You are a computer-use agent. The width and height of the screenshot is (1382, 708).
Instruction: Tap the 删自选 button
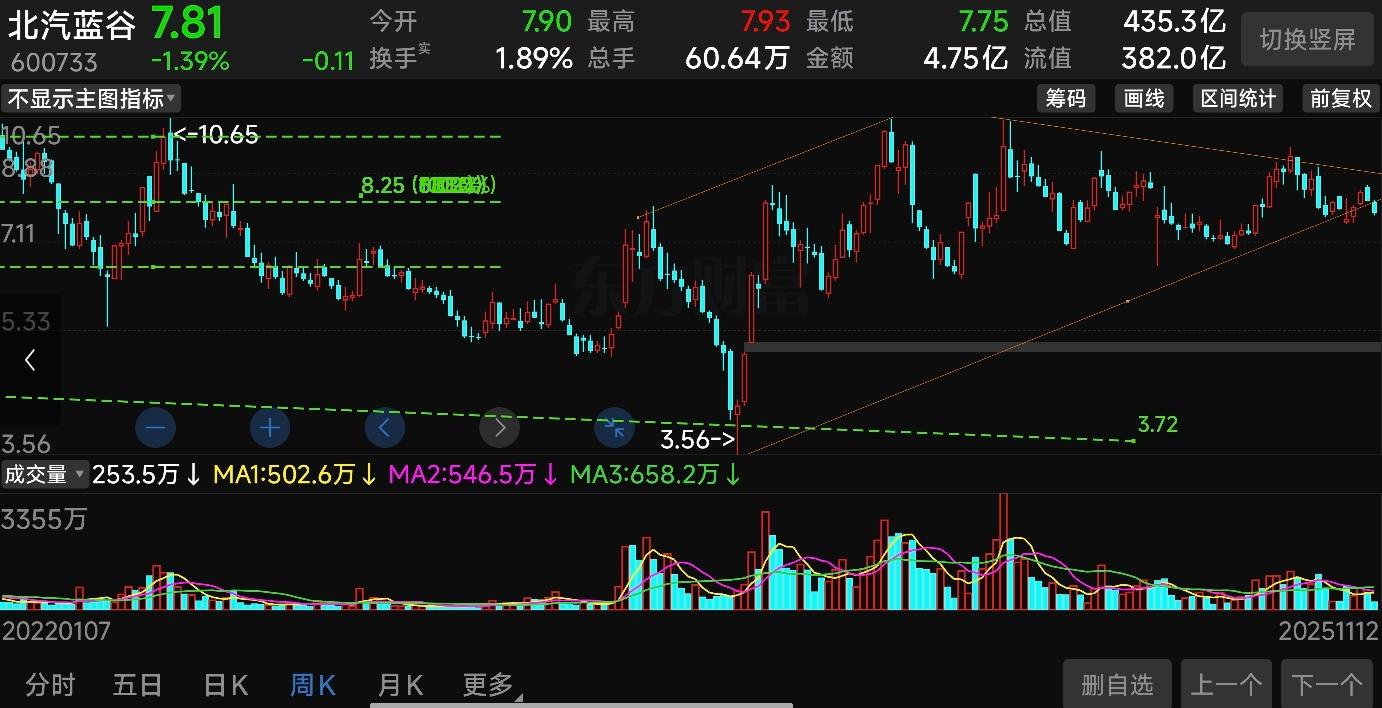click(x=1117, y=684)
